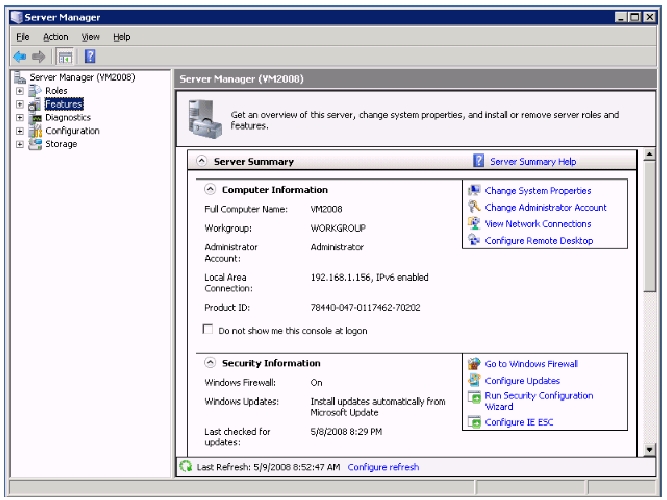The height and width of the screenshot is (500, 667).
Task: Open the View Network Connections link
Action: coord(538,223)
